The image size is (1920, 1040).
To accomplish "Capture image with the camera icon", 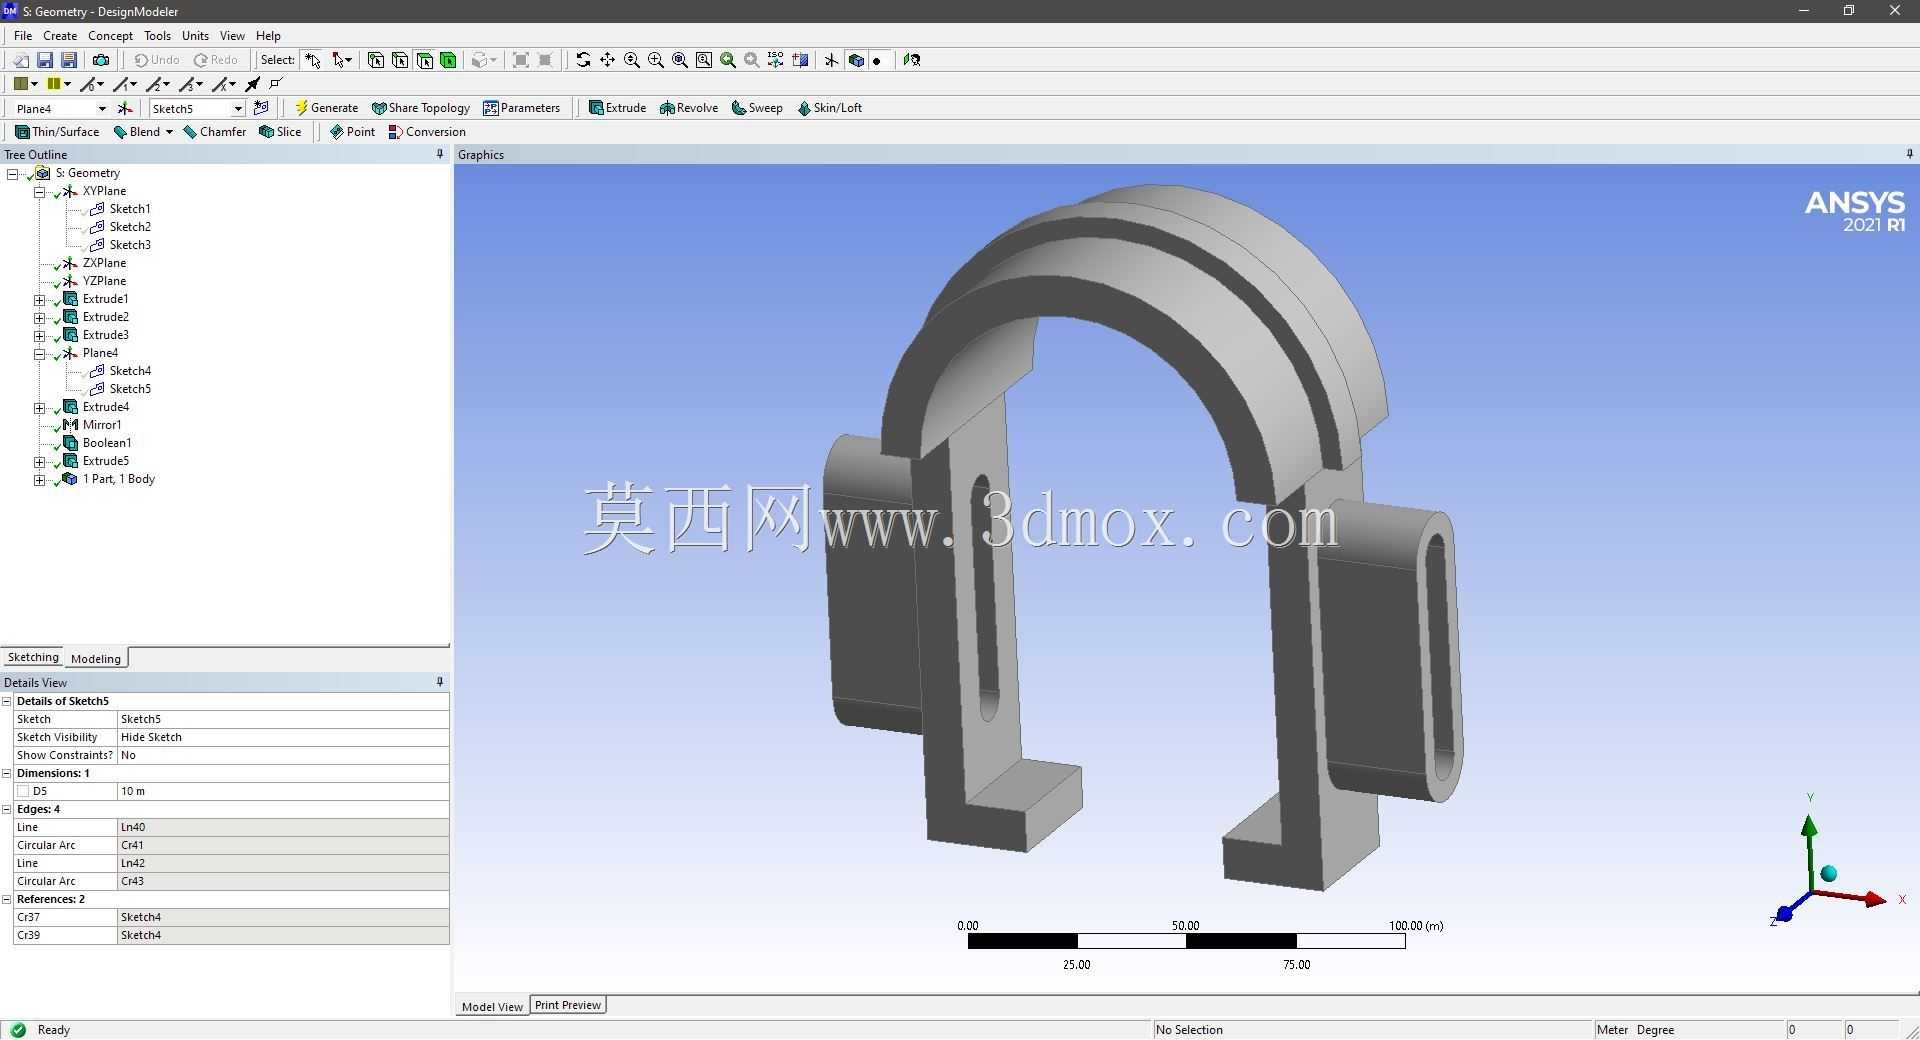I will click(x=101, y=60).
